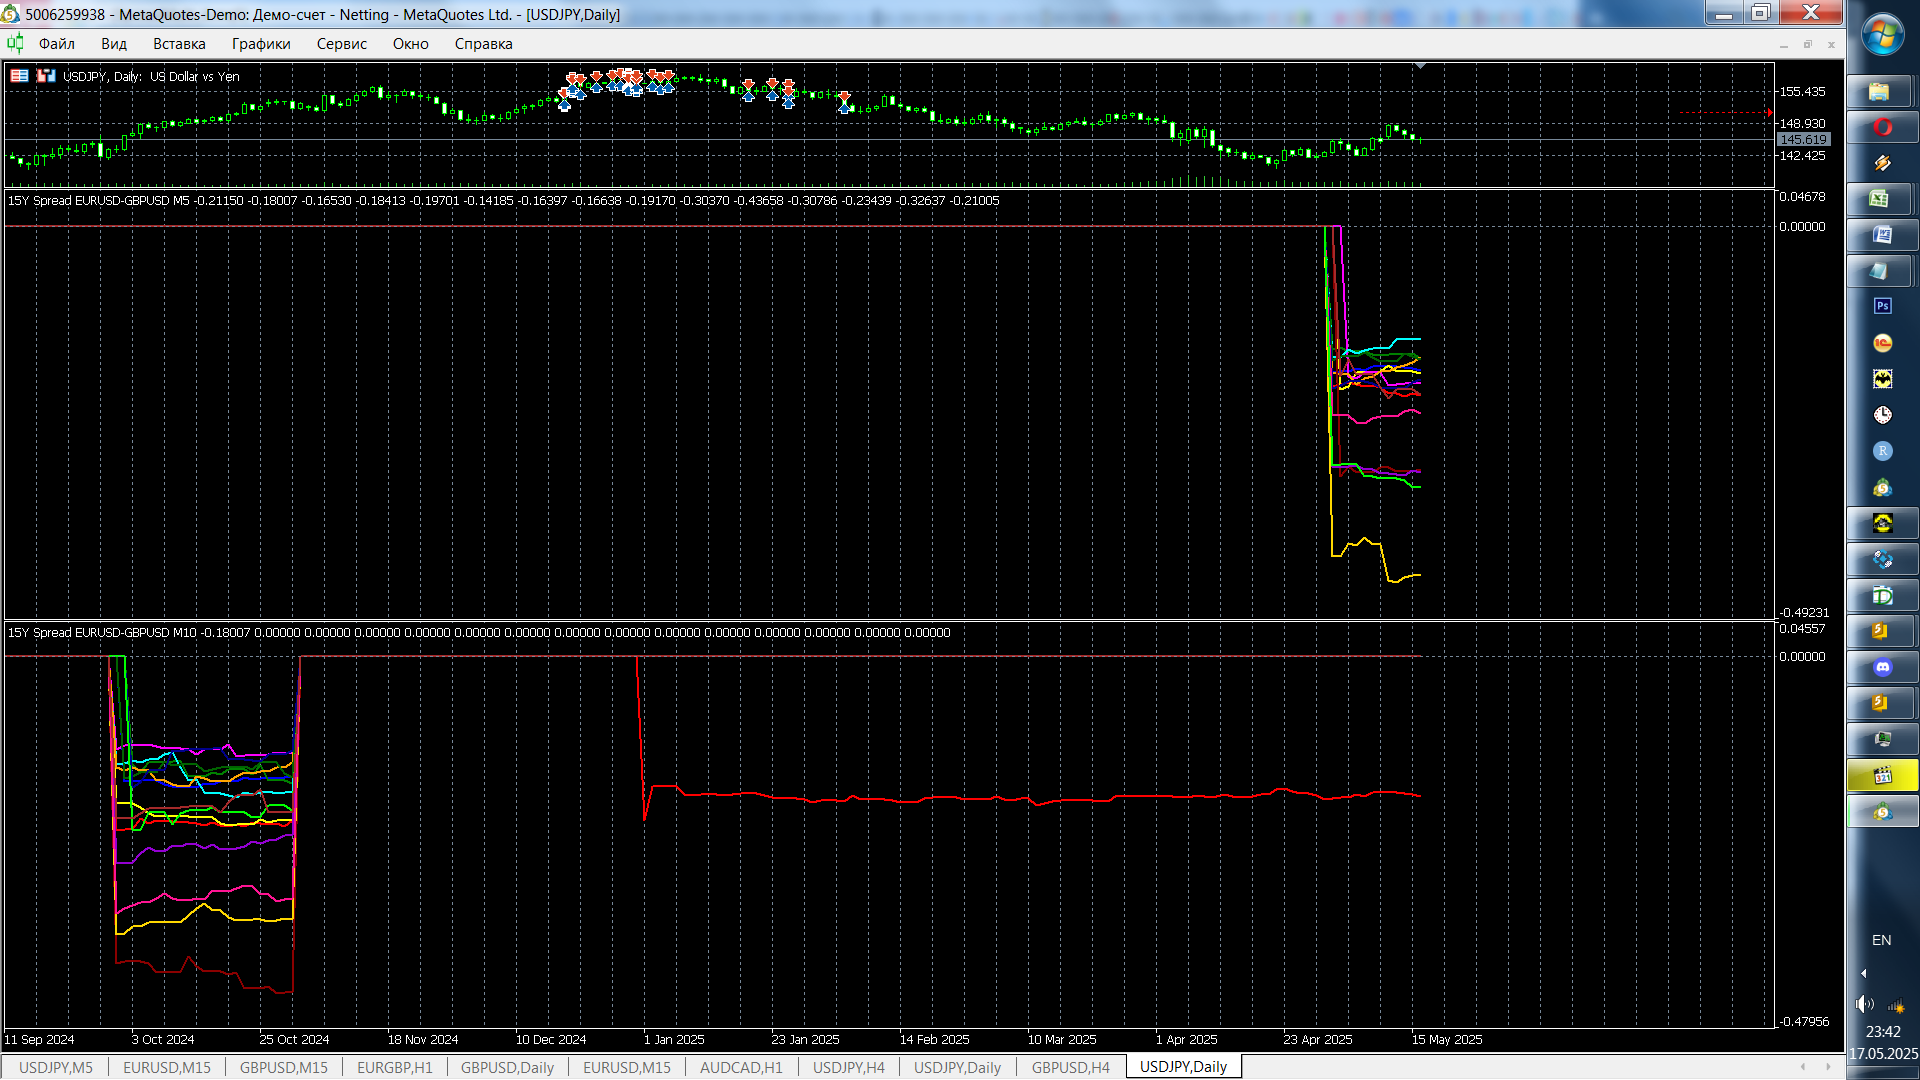Expand the hidden system tray icons arrow
The height and width of the screenshot is (1080, 1920).
pos(1863,973)
